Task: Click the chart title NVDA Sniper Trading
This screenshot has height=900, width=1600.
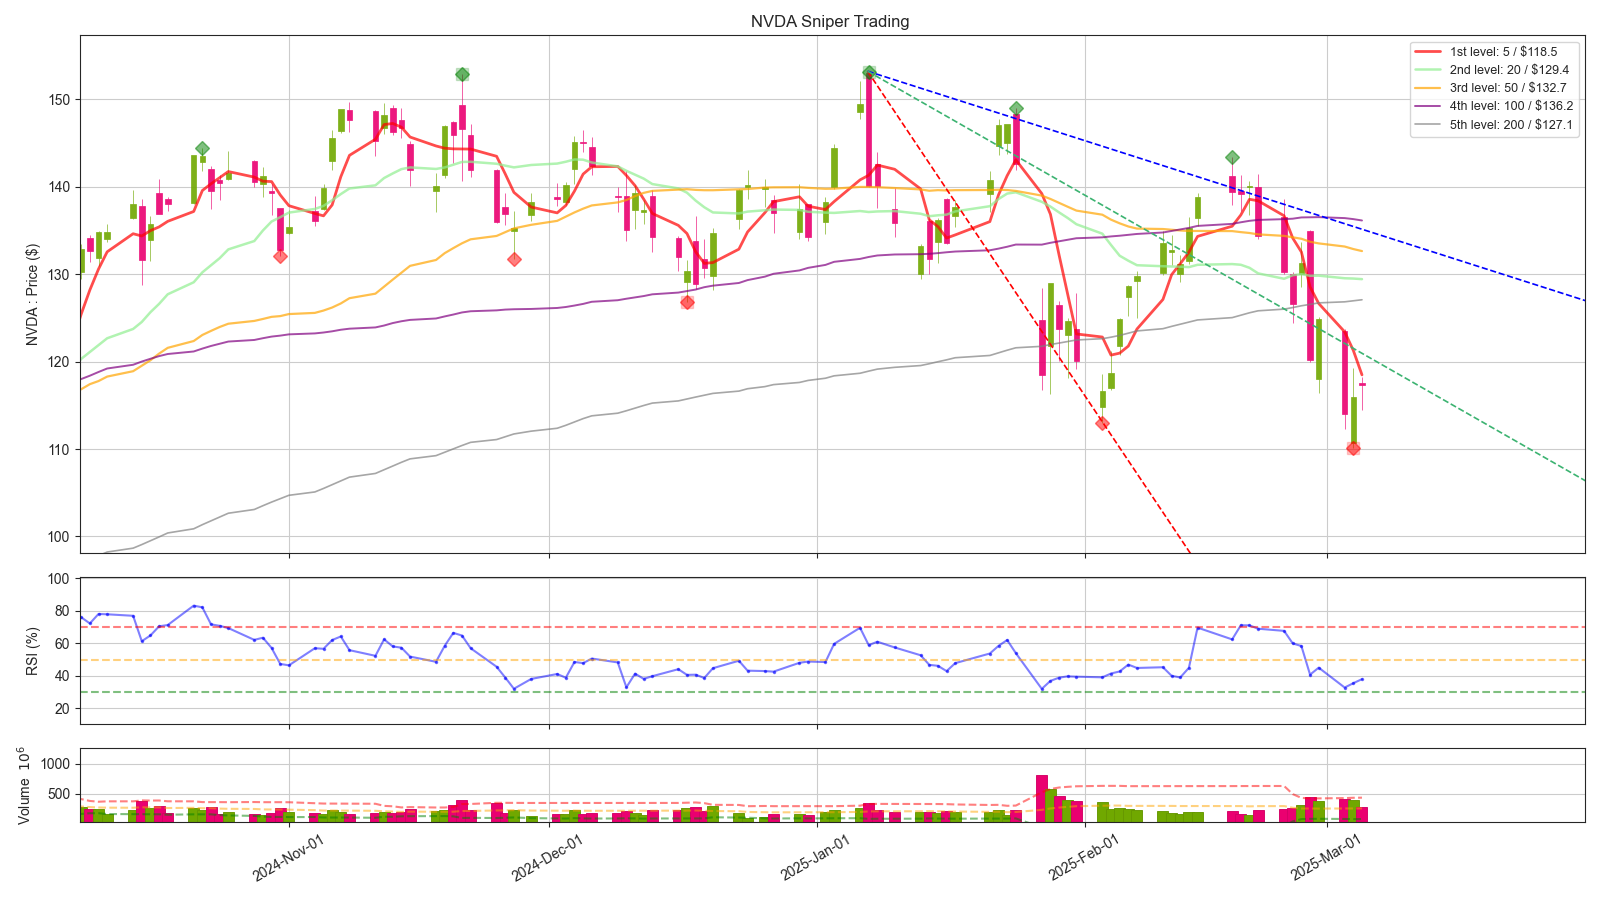Action: tap(830, 21)
